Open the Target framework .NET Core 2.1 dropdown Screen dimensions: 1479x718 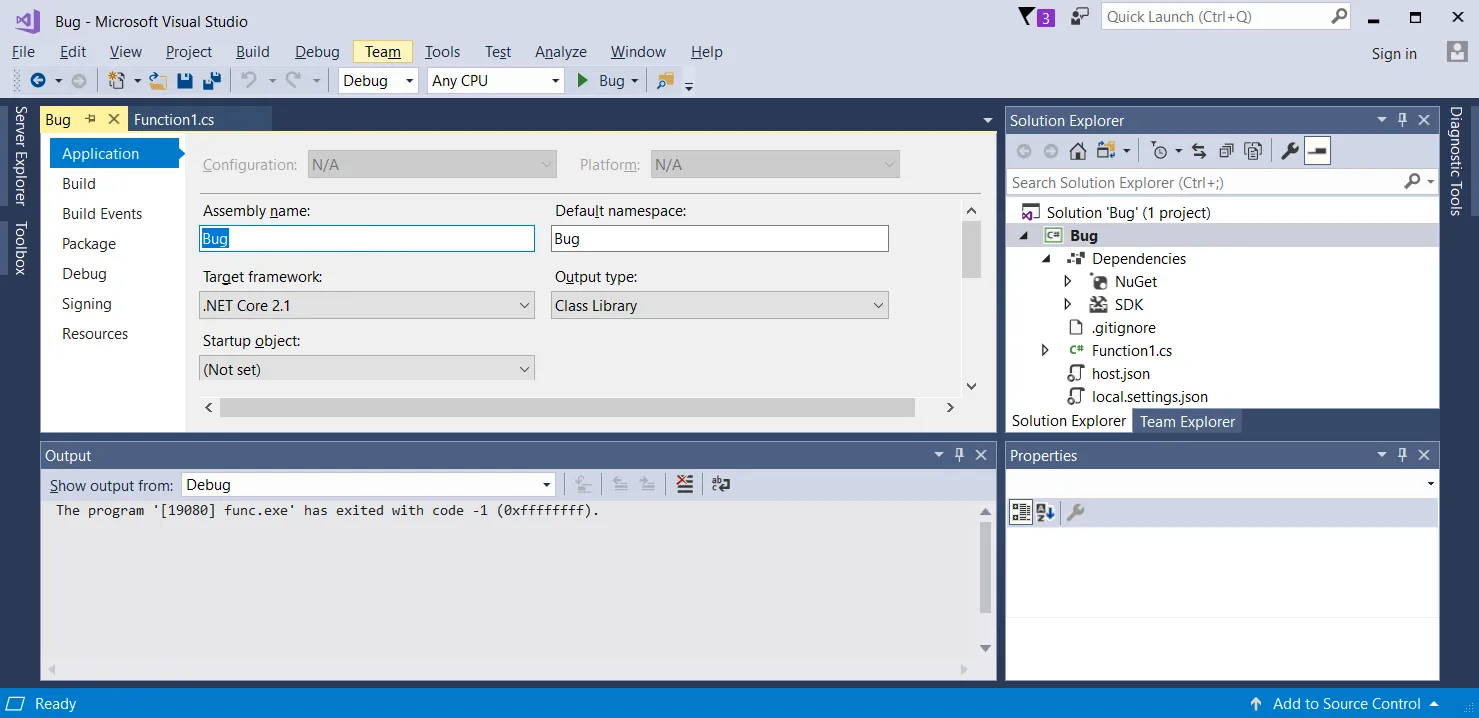[367, 306]
